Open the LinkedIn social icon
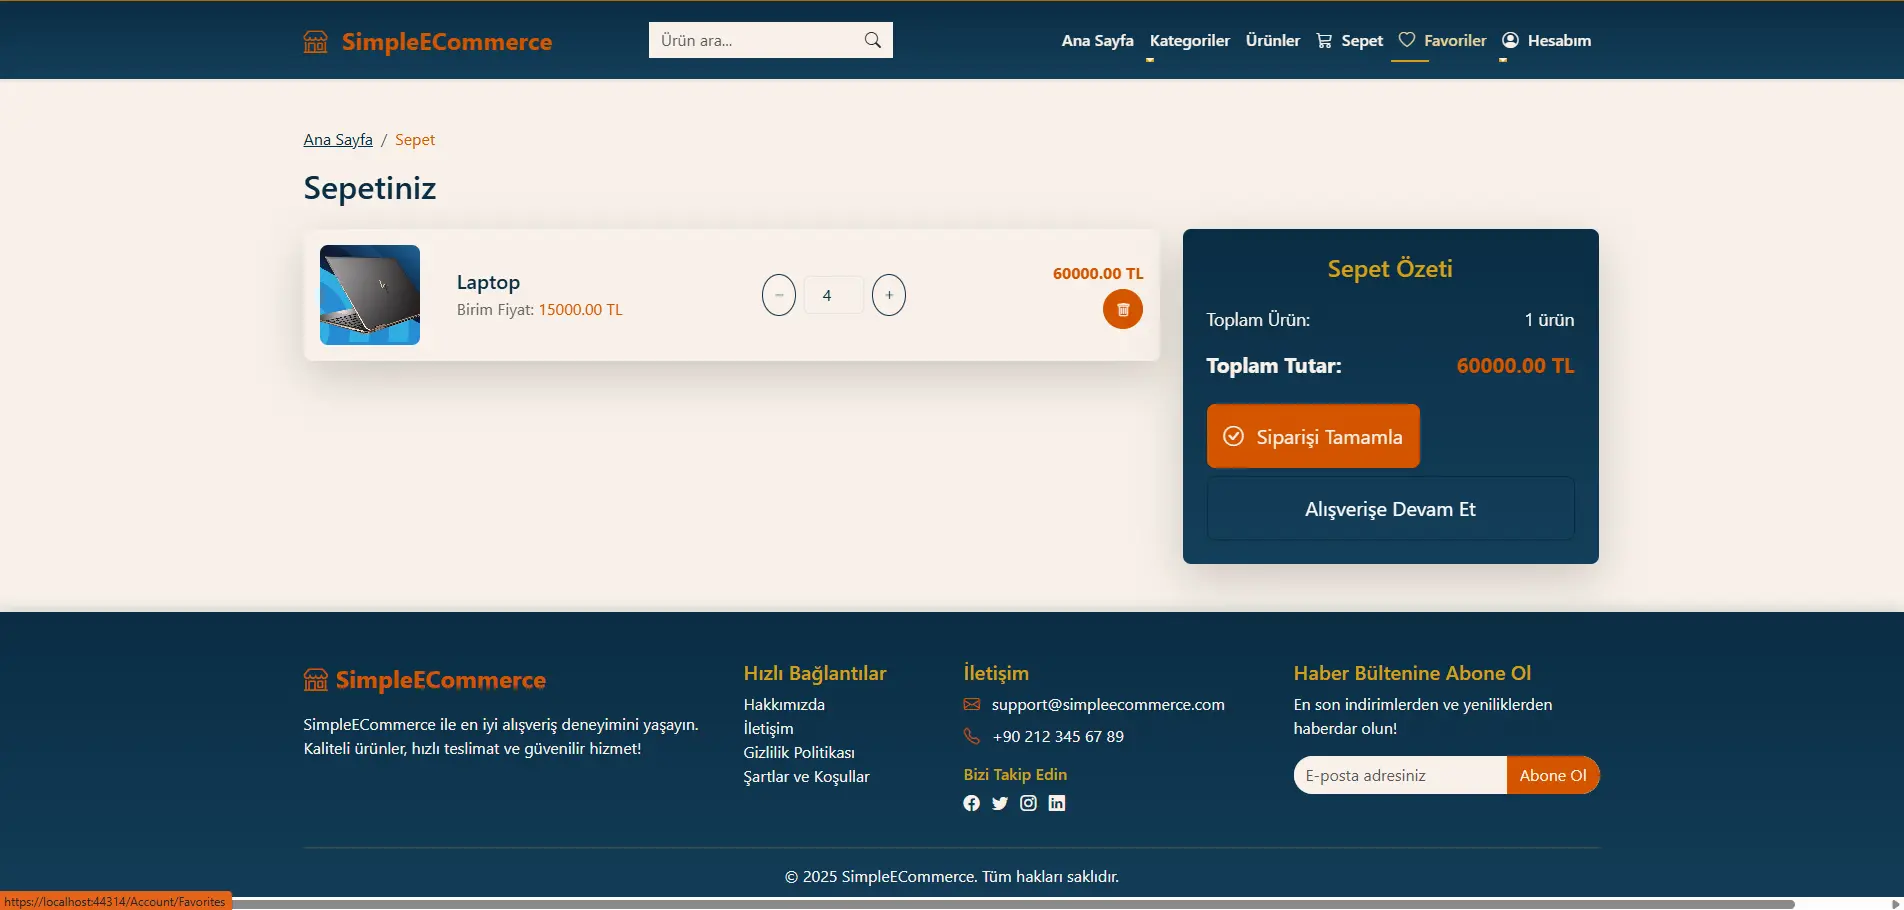1904x910 pixels. [x=1056, y=803]
